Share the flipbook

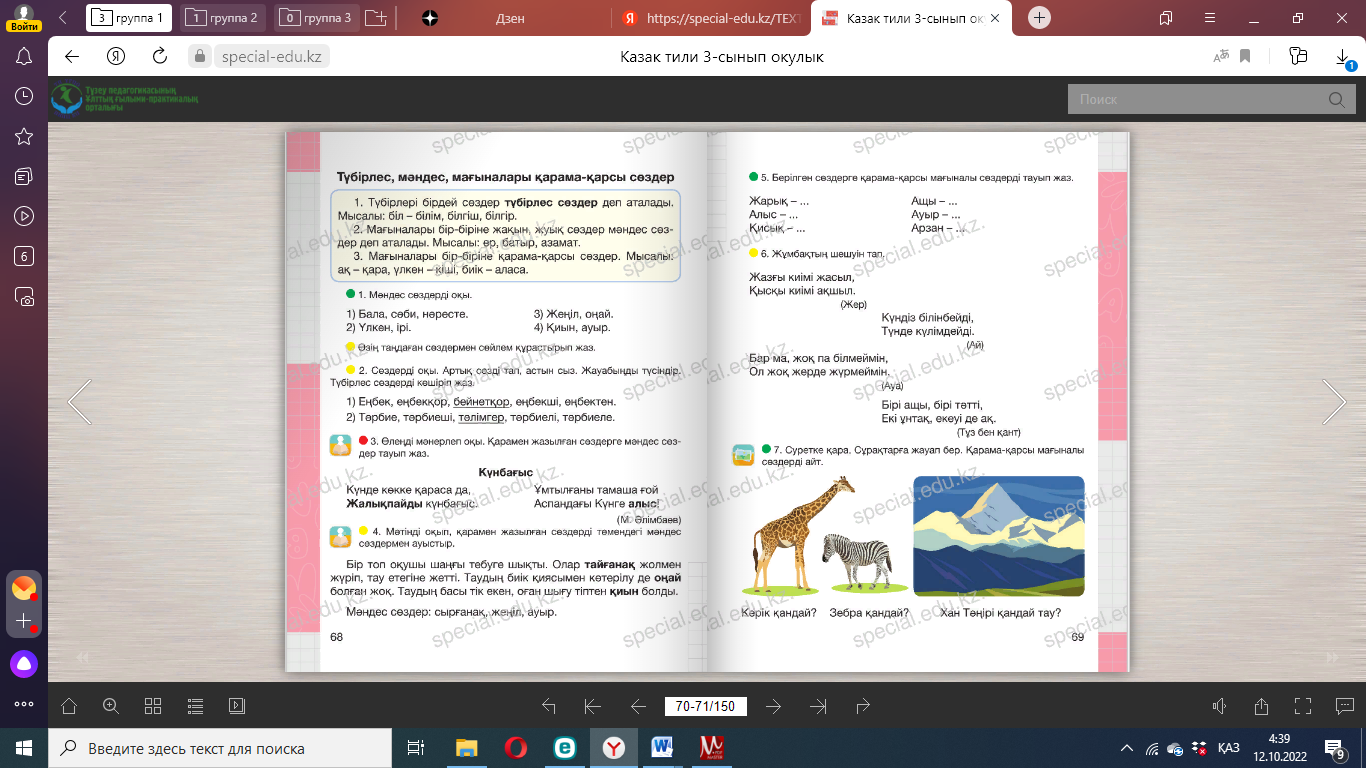pos(1261,706)
